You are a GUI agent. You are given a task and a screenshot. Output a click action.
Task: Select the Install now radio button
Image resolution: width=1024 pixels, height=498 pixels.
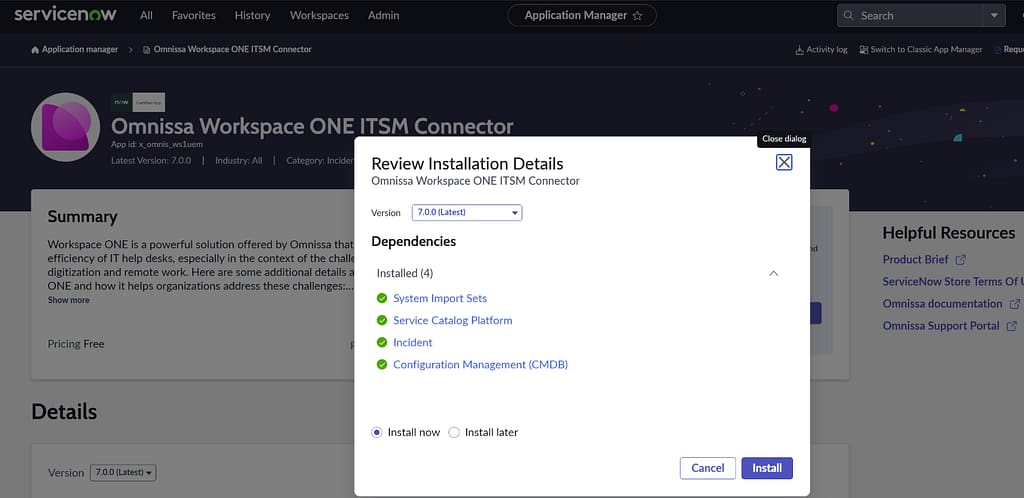point(376,432)
